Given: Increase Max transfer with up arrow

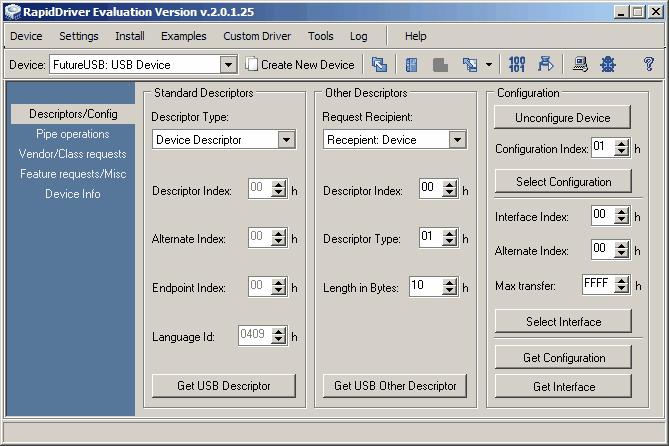Looking at the screenshot, I should [622, 280].
